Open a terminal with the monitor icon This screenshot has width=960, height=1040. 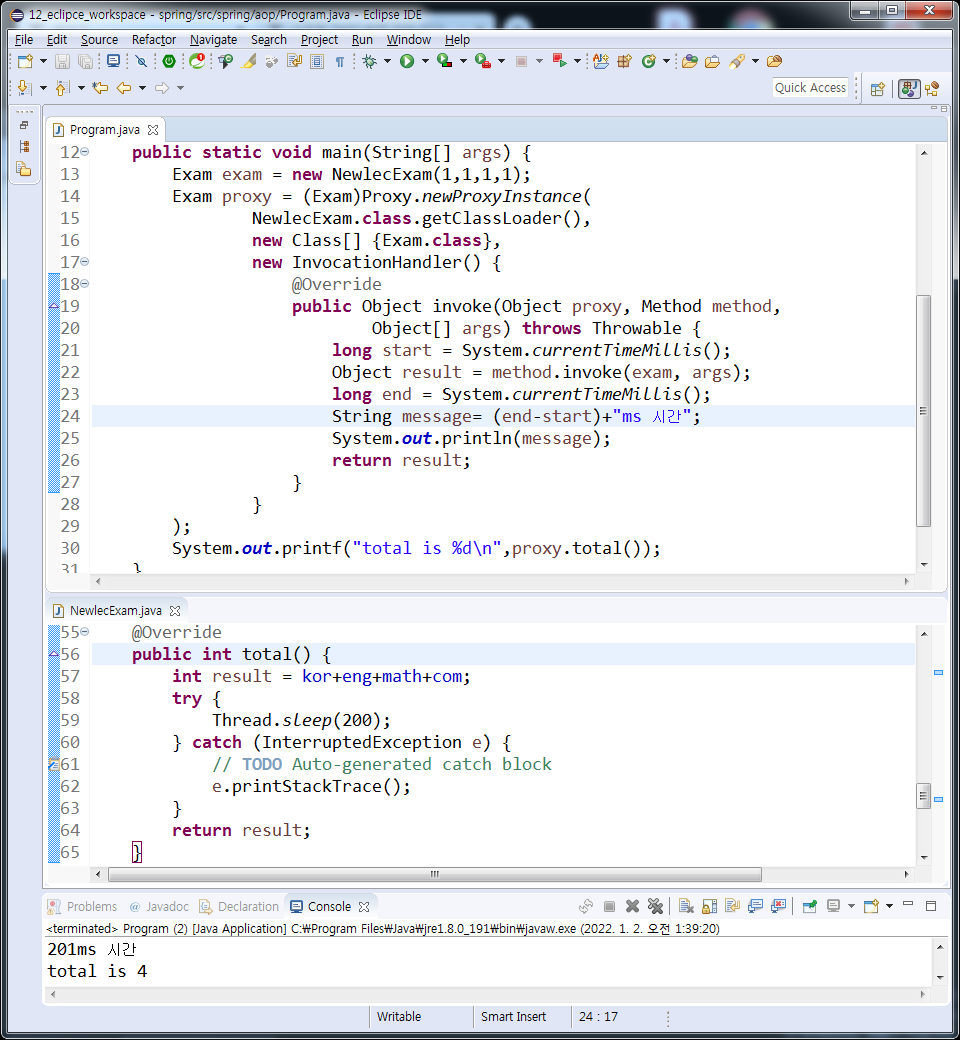point(113,62)
